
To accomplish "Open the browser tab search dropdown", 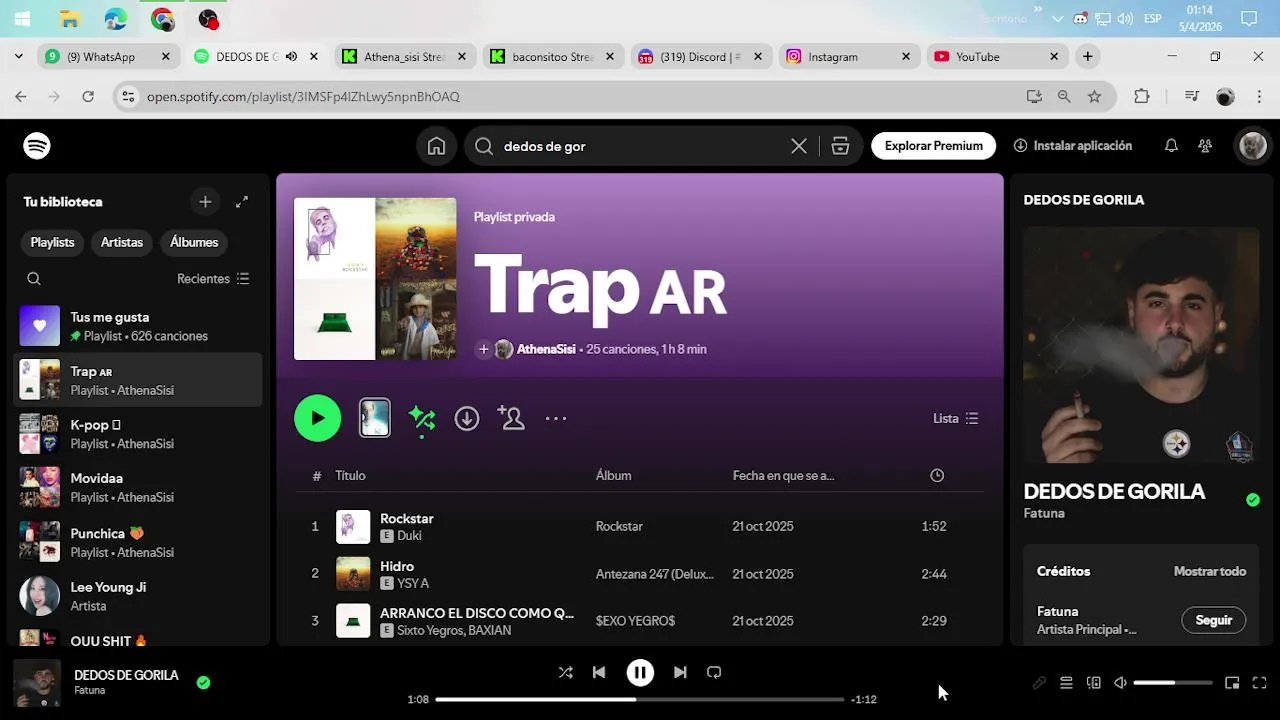I will [18, 57].
